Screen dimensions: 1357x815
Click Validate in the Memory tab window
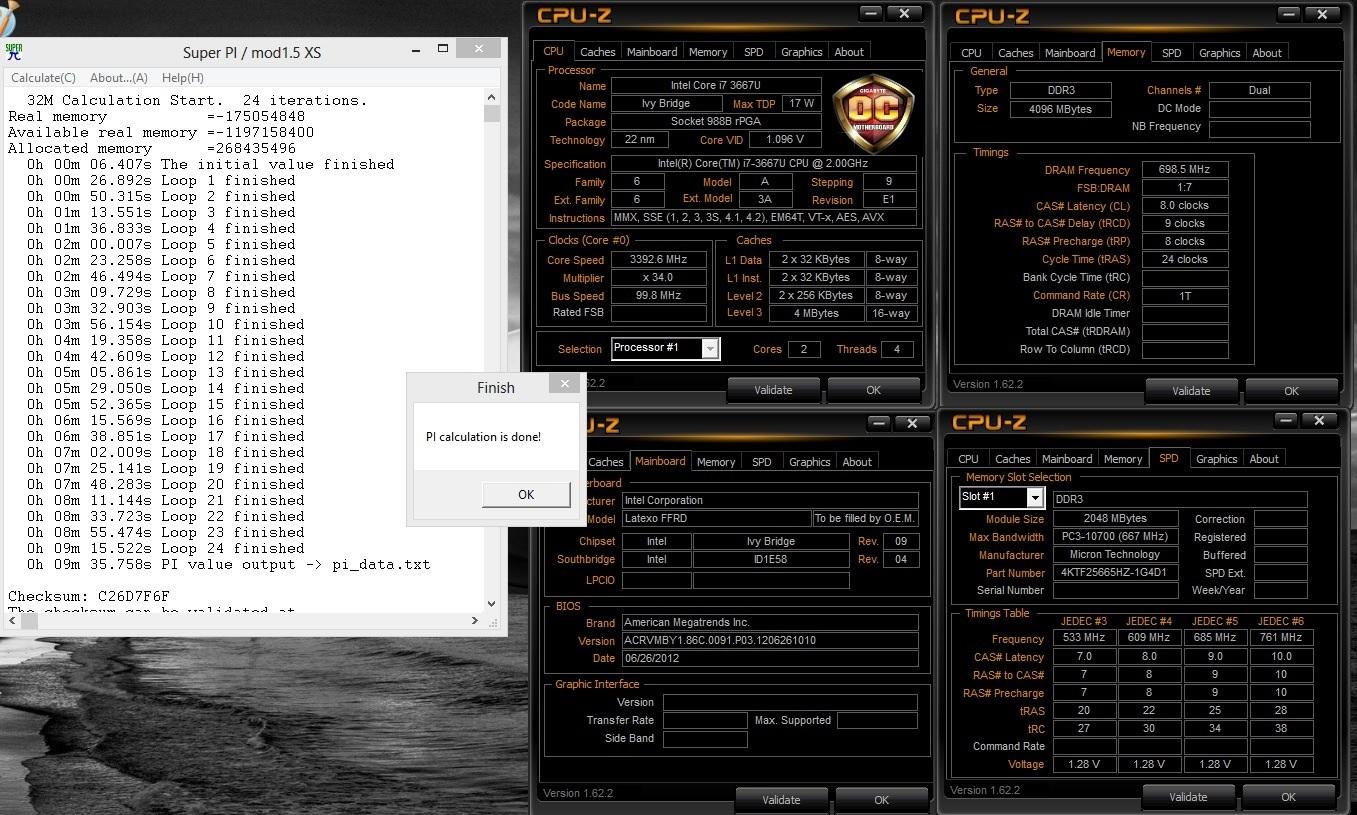(x=1191, y=391)
